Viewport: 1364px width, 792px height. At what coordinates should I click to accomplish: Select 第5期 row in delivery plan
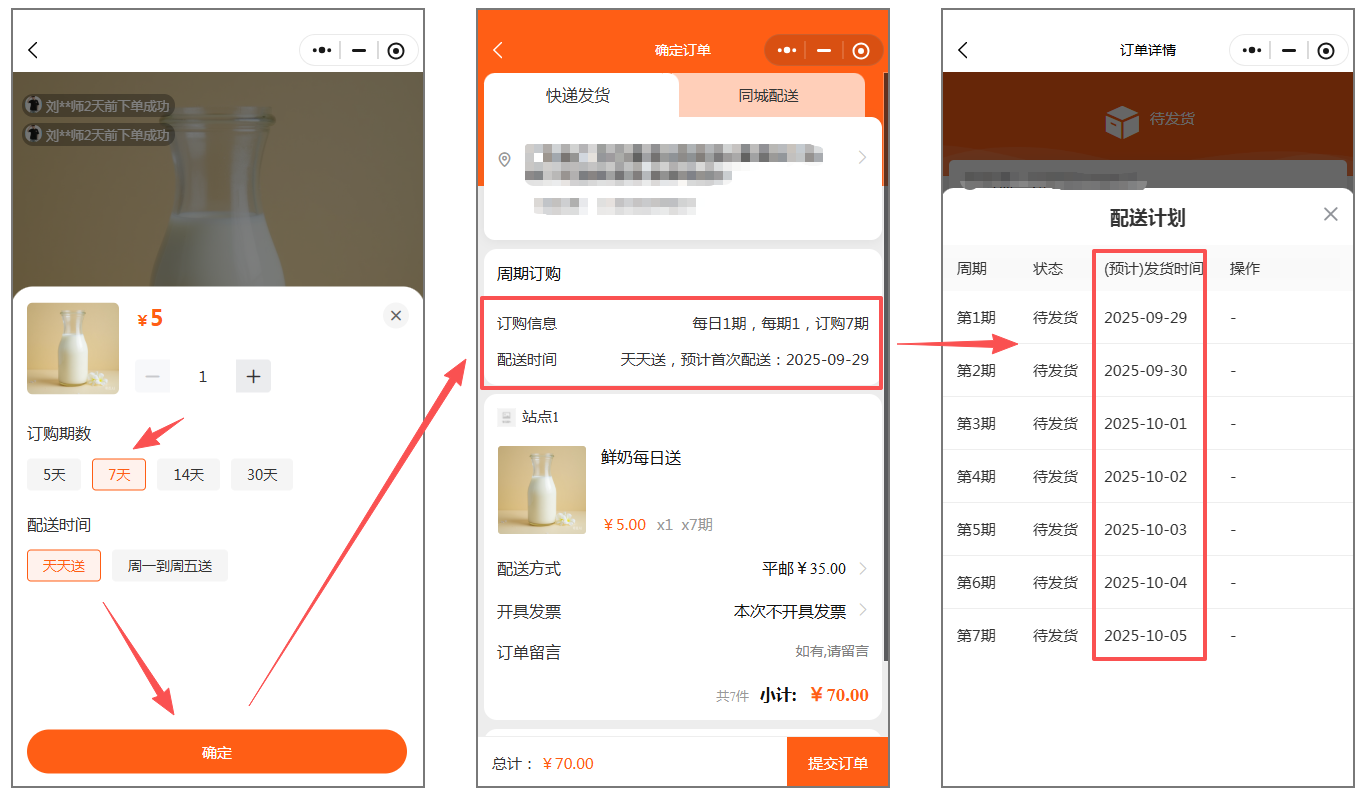click(x=1148, y=530)
